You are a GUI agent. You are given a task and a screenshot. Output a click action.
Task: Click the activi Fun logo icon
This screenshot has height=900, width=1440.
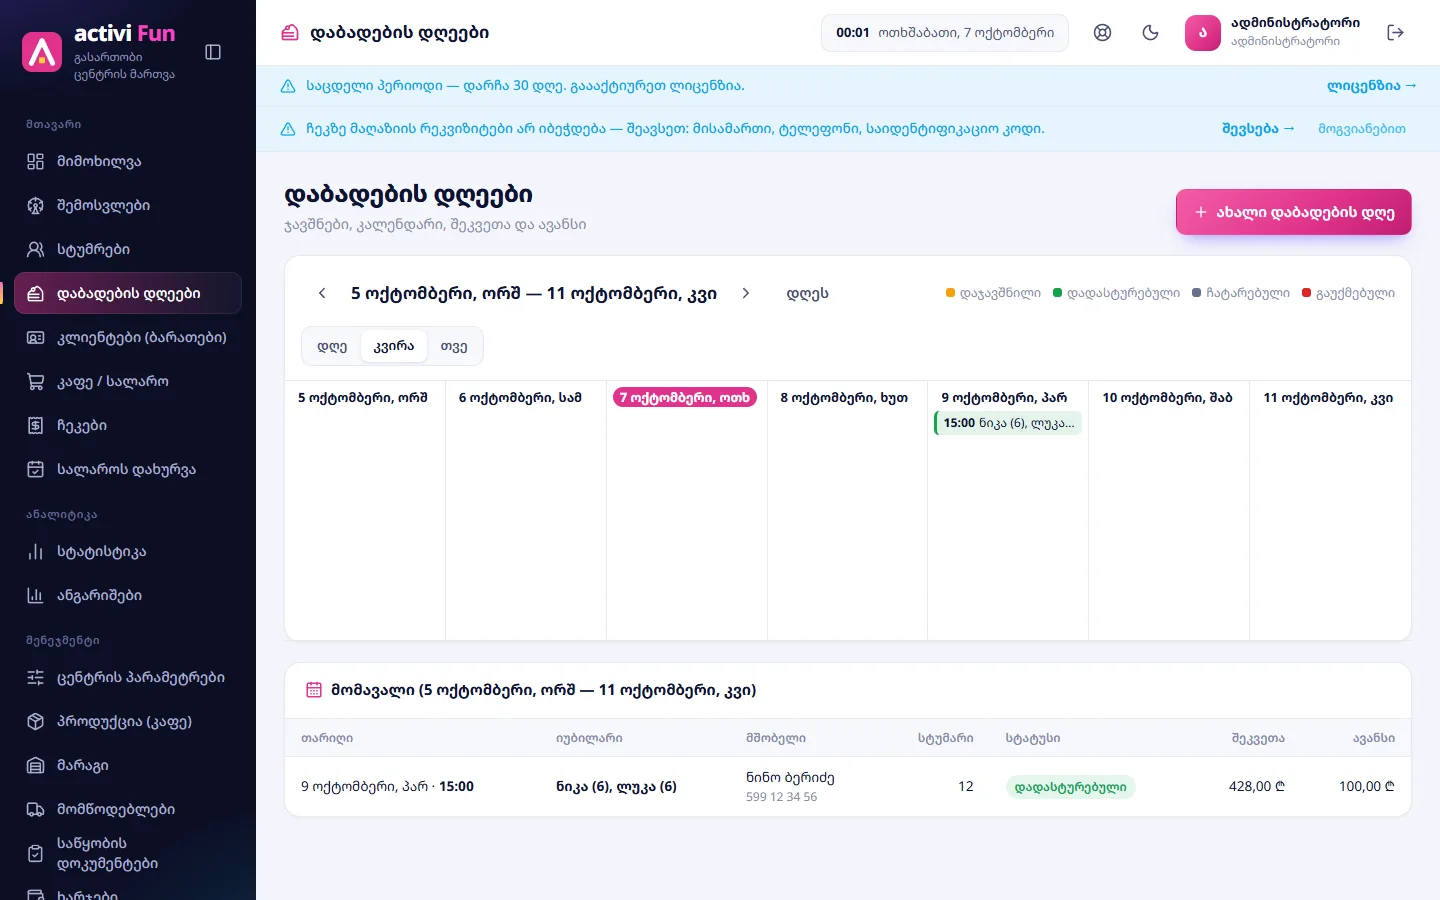click(x=42, y=52)
